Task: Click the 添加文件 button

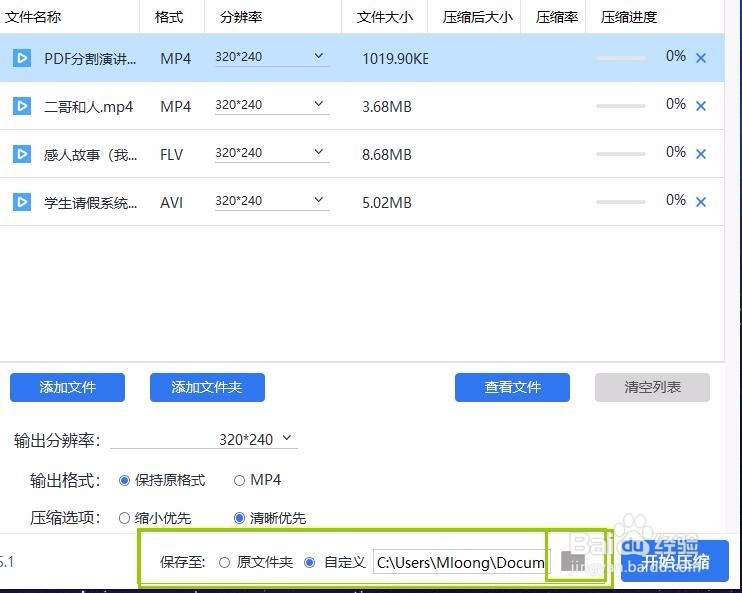Action: (x=67, y=388)
